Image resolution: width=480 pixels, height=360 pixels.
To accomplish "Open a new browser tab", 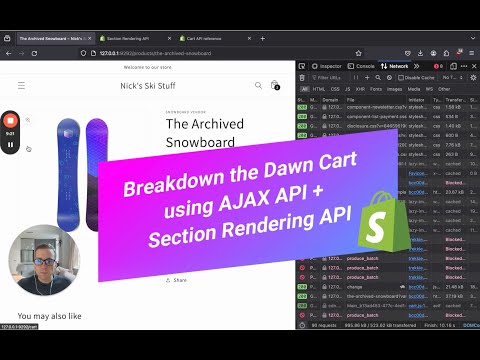I will tap(263, 39).
